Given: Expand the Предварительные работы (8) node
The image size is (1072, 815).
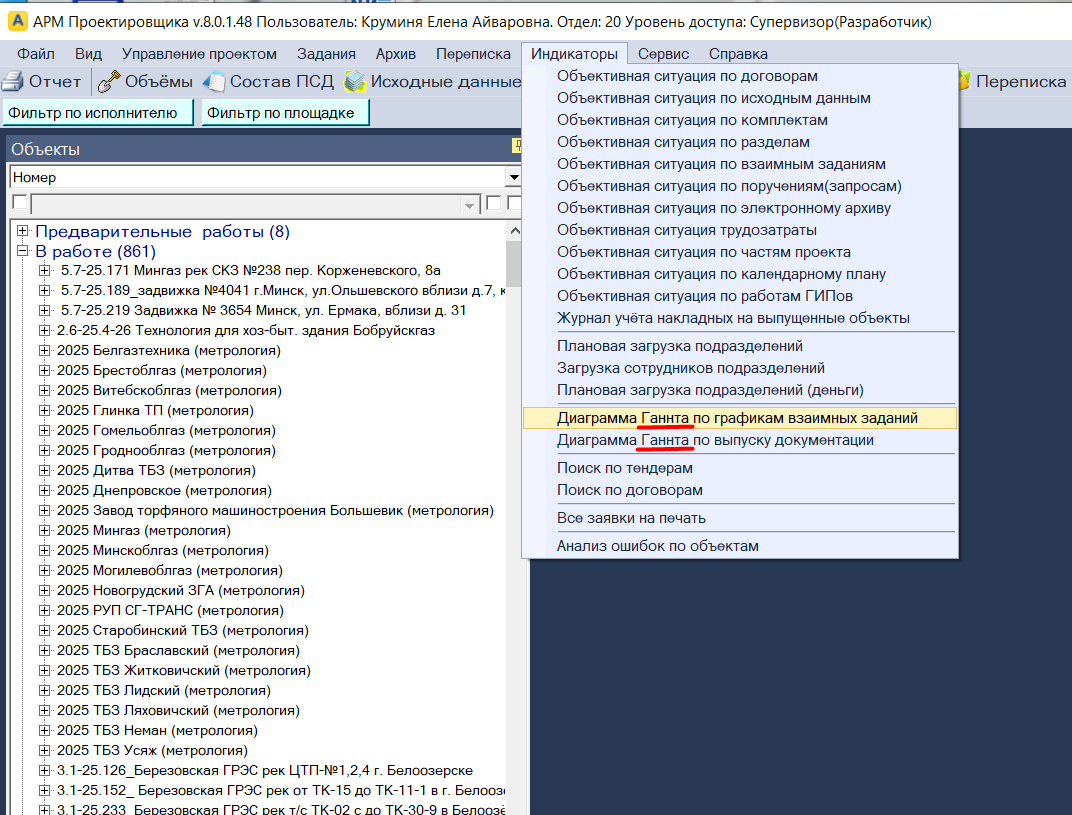Looking at the screenshot, I should click(x=23, y=232).
